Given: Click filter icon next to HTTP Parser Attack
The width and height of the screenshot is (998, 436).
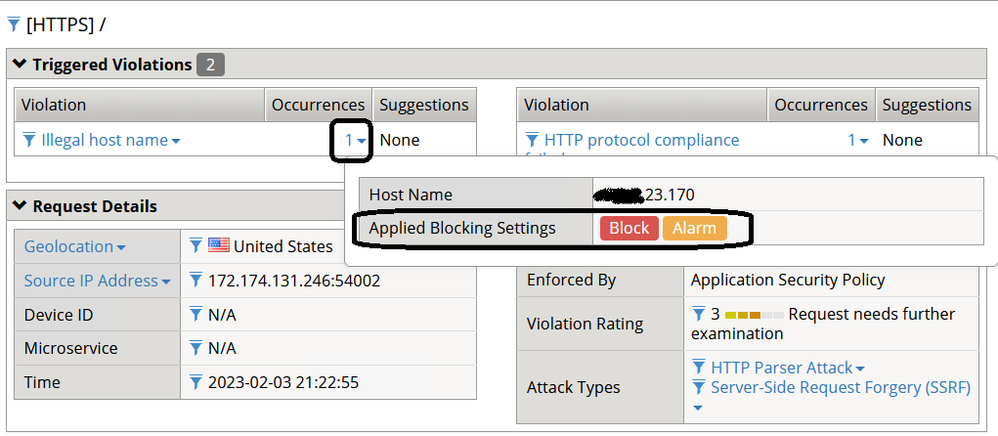Looking at the screenshot, I should [x=698, y=368].
